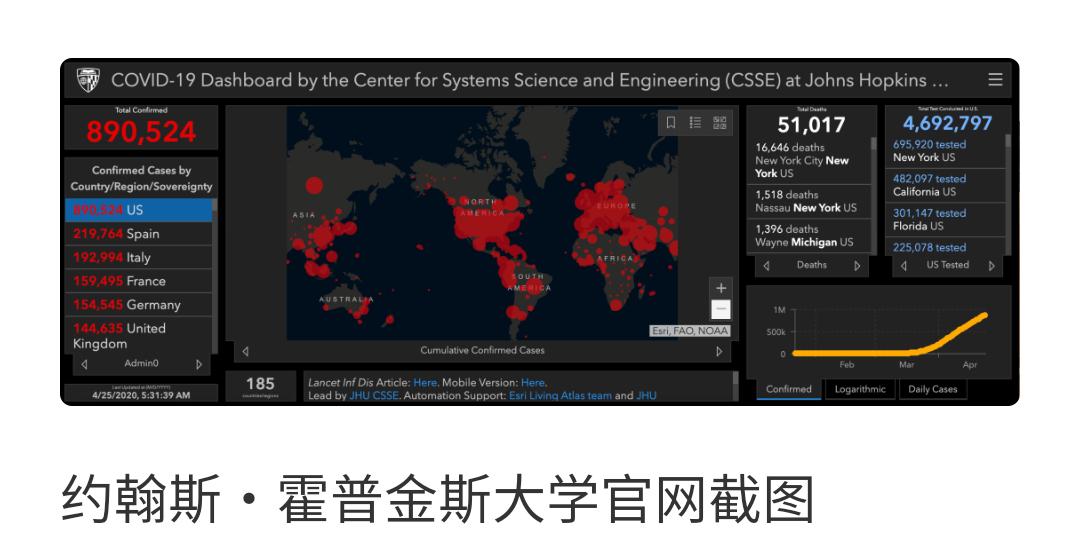Select the 482,097 tested California entry

click(x=946, y=185)
